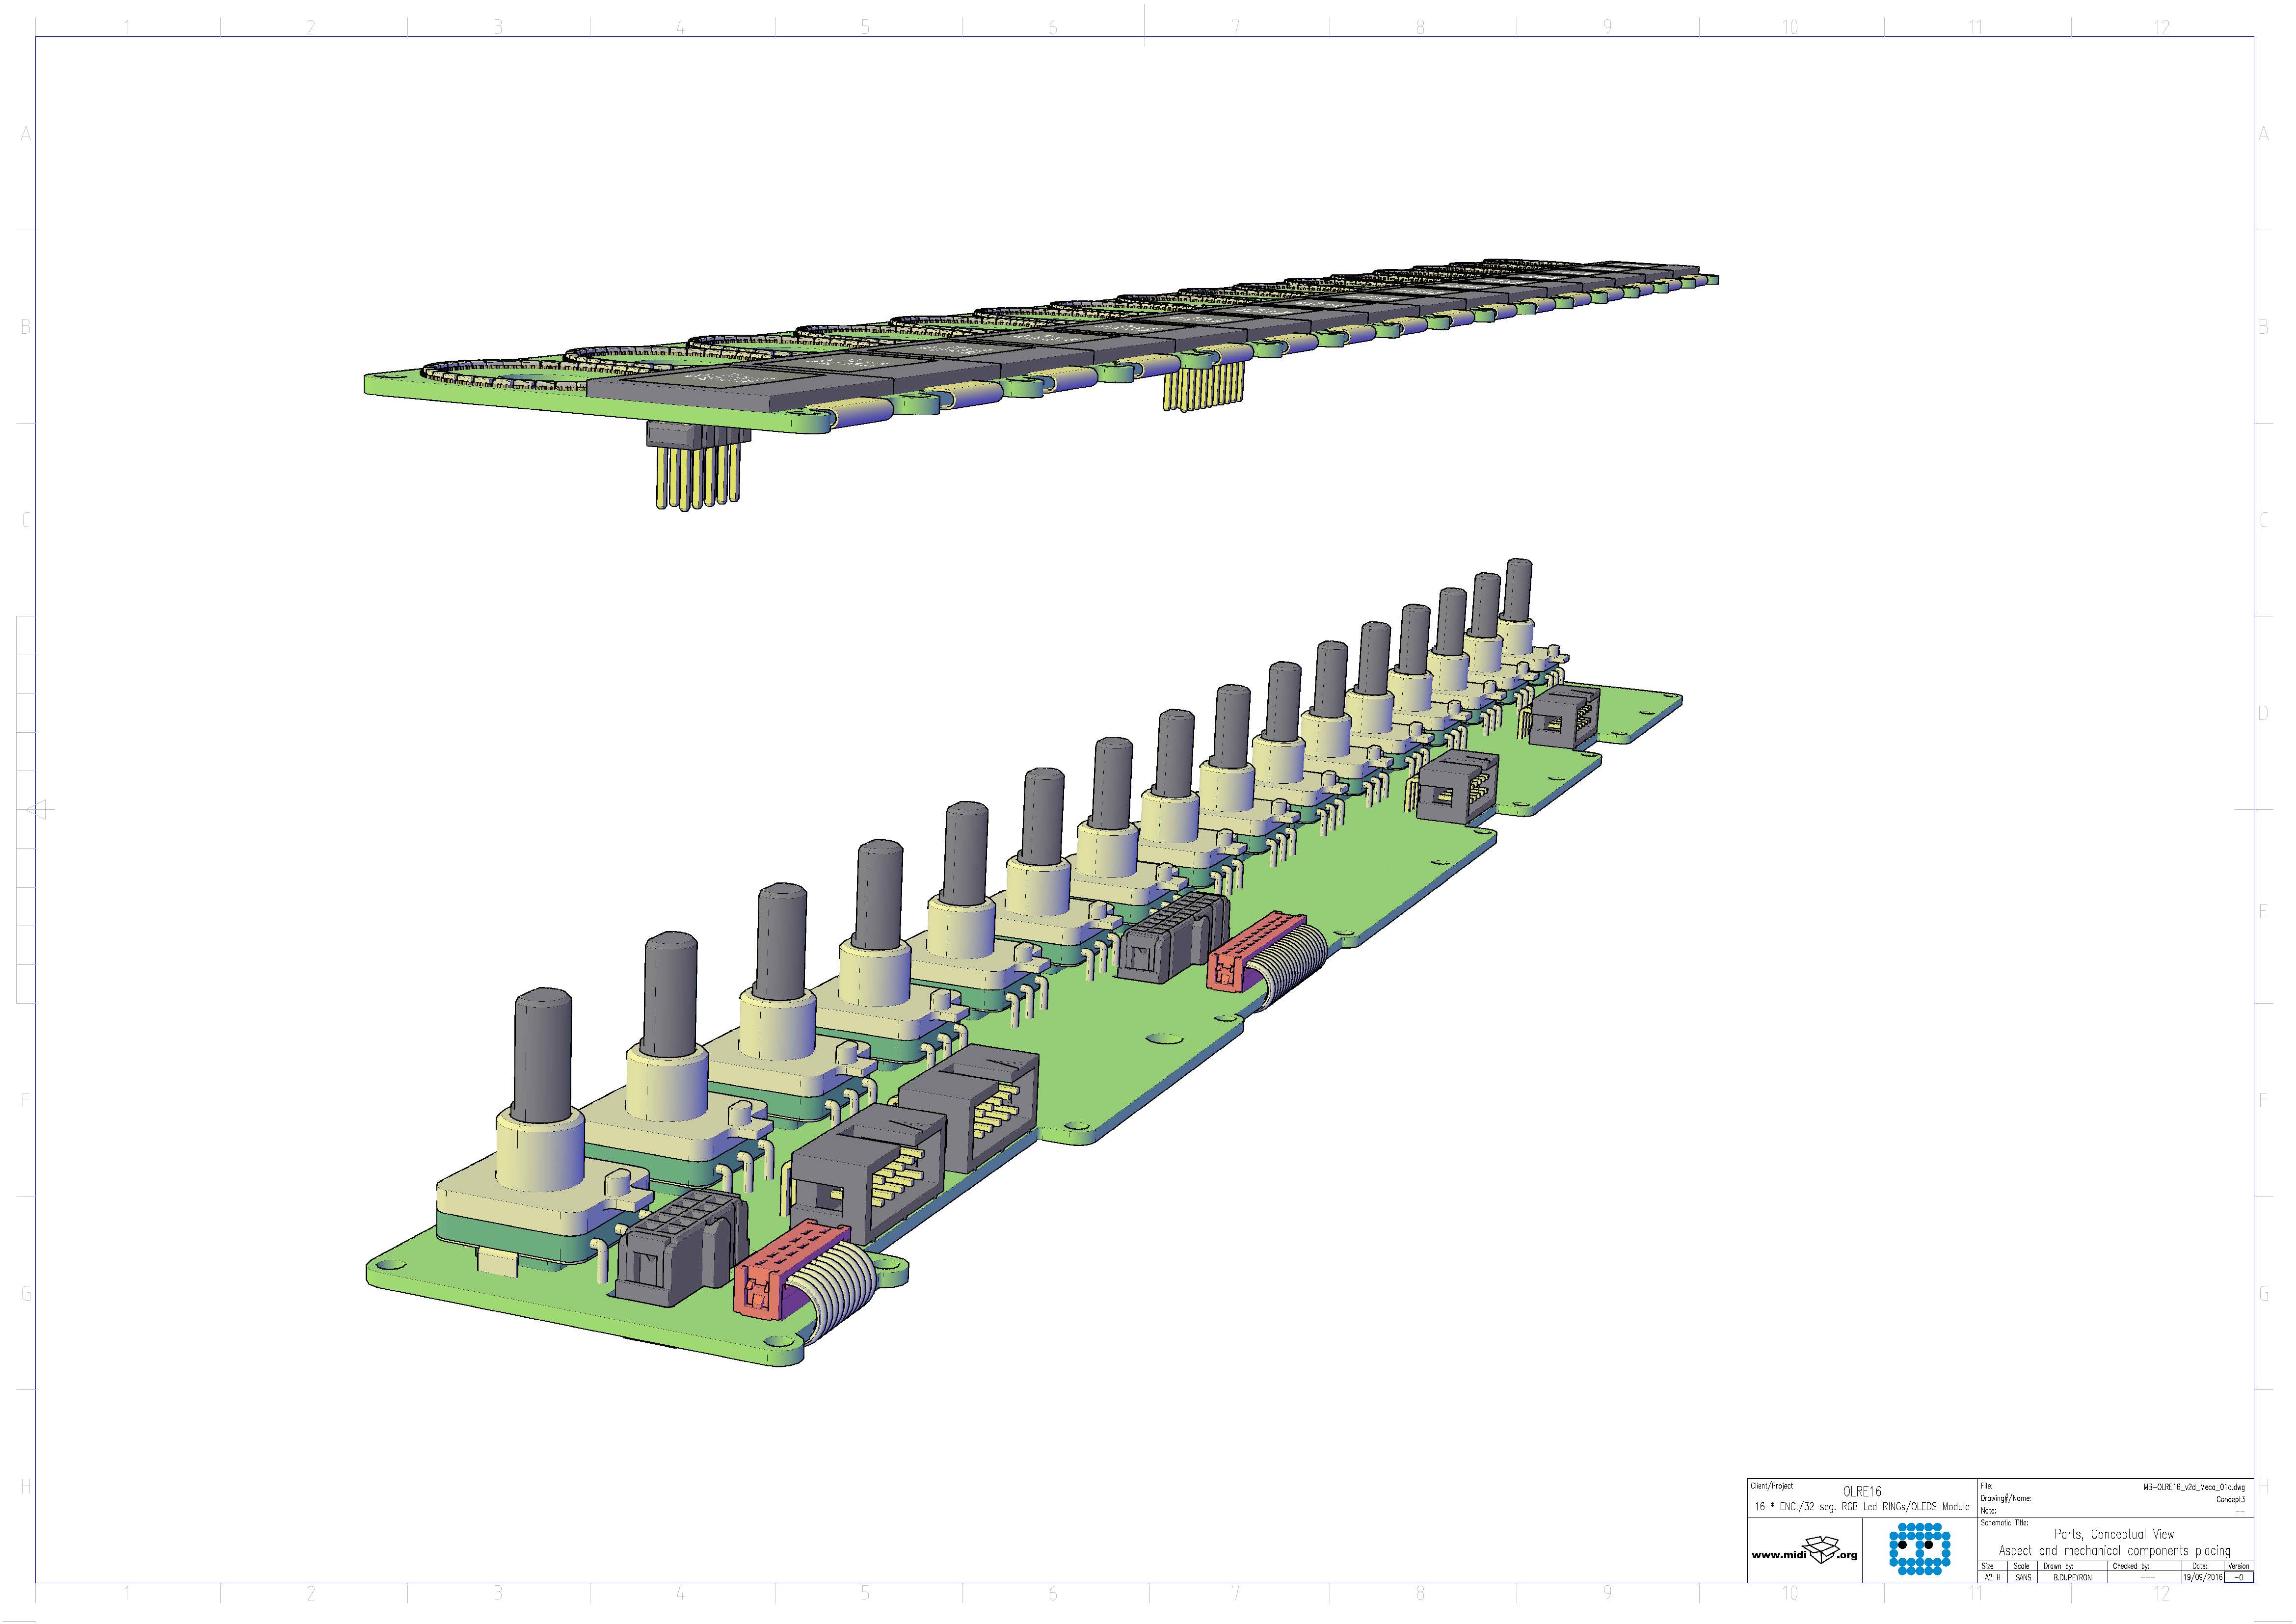Click the B.DUPEYRON drawn-by field
This screenshot has height=1624, width=2296.
(x=2072, y=1577)
